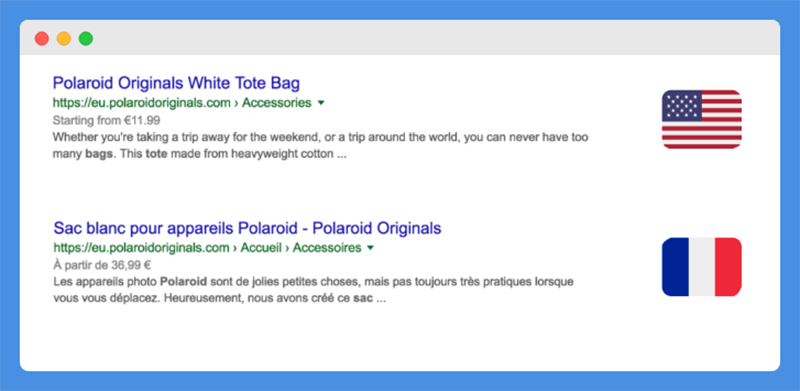Click the À partir de 36,99 € price text
The height and width of the screenshot is (391, 800).
point(102,265)
